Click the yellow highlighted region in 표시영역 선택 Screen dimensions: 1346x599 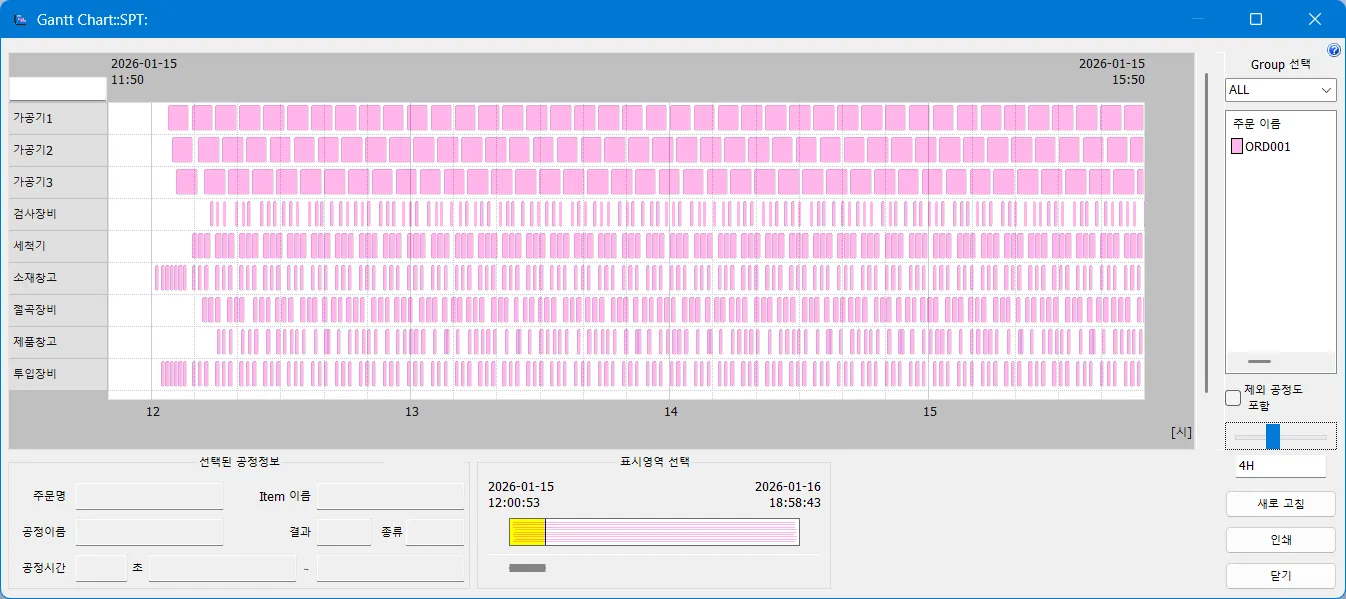point(527,532)
